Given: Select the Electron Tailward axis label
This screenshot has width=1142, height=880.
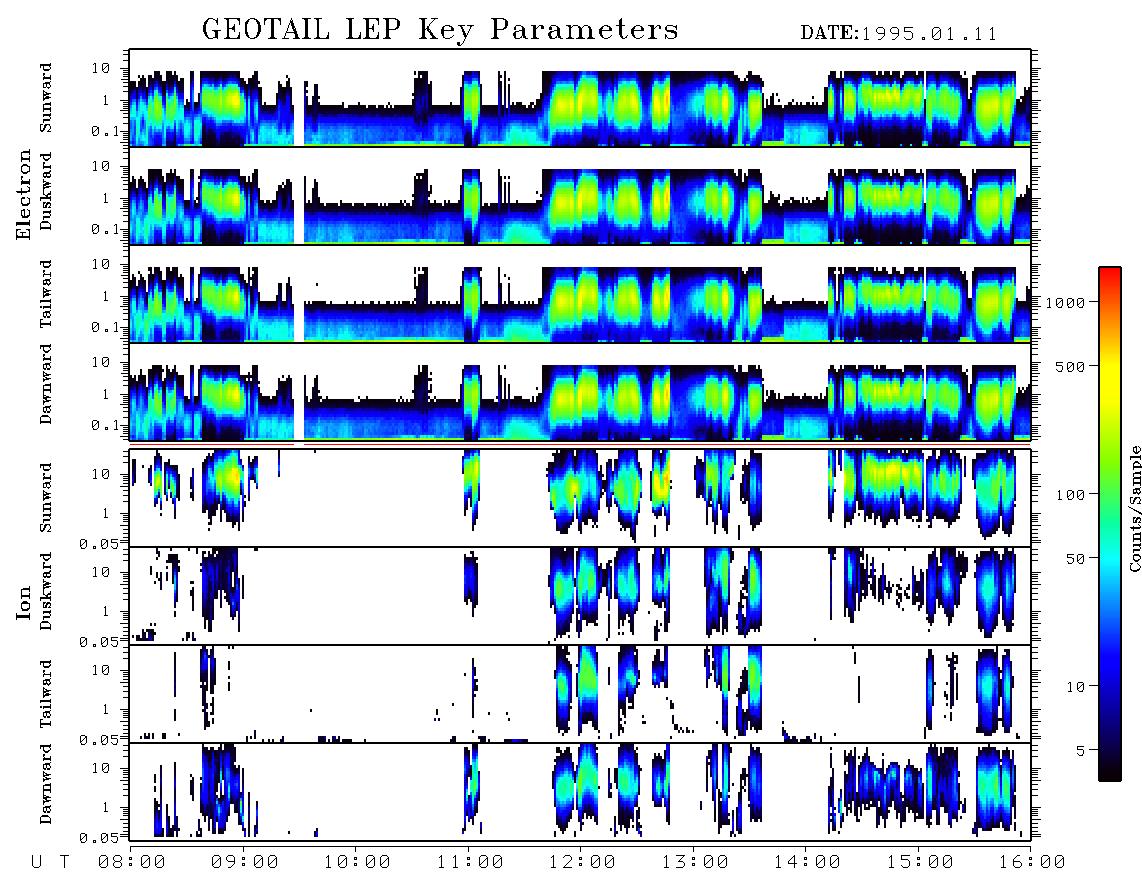Looking at the screenshot, I should pos(45,294).
